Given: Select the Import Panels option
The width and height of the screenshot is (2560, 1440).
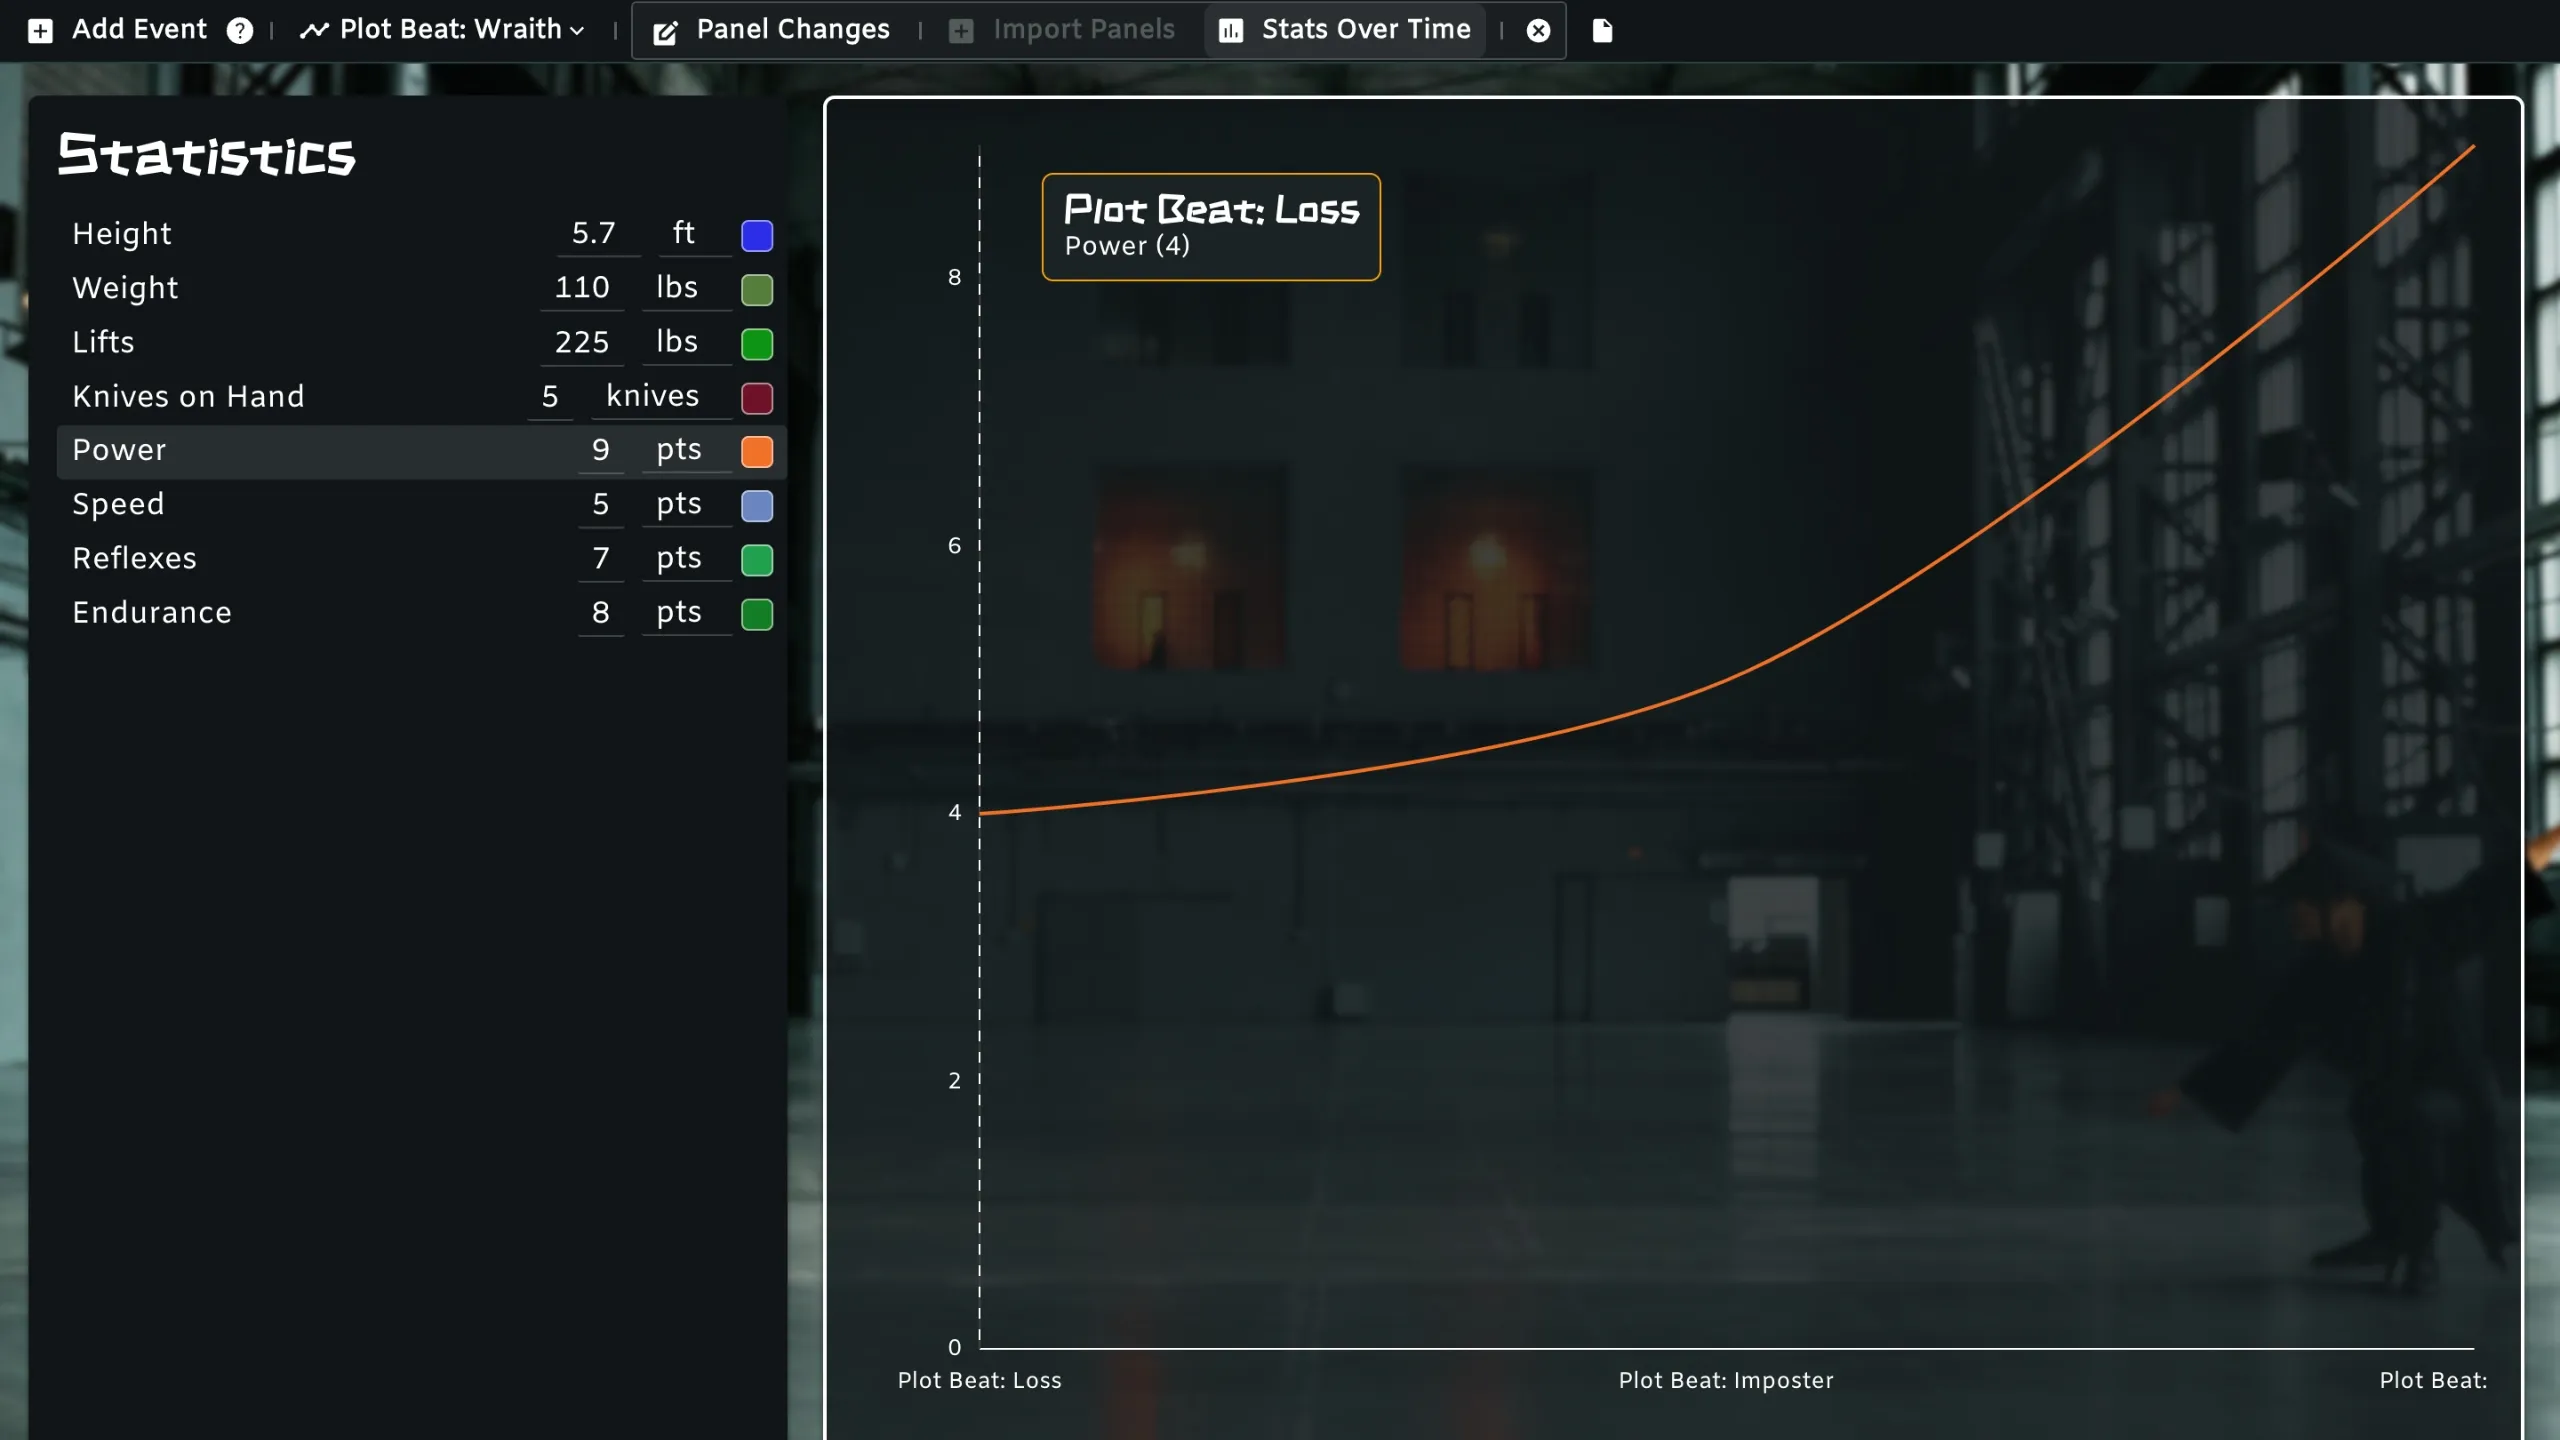Looking at the screenshot, I should (1083, 30).
